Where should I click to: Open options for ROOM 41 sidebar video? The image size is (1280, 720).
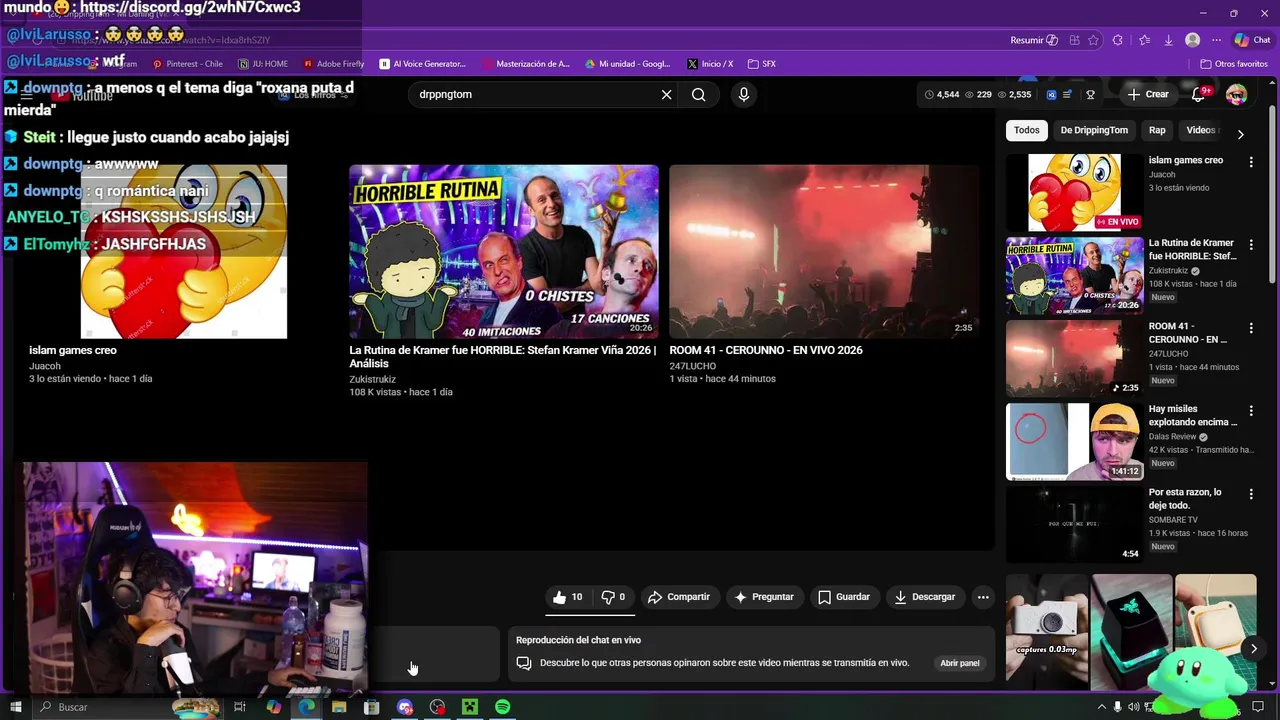[1250, 328]
